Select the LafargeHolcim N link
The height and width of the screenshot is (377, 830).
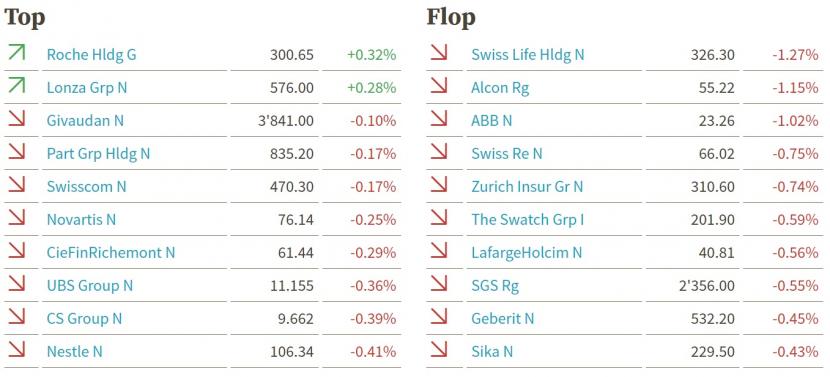(x=527, y=253)
